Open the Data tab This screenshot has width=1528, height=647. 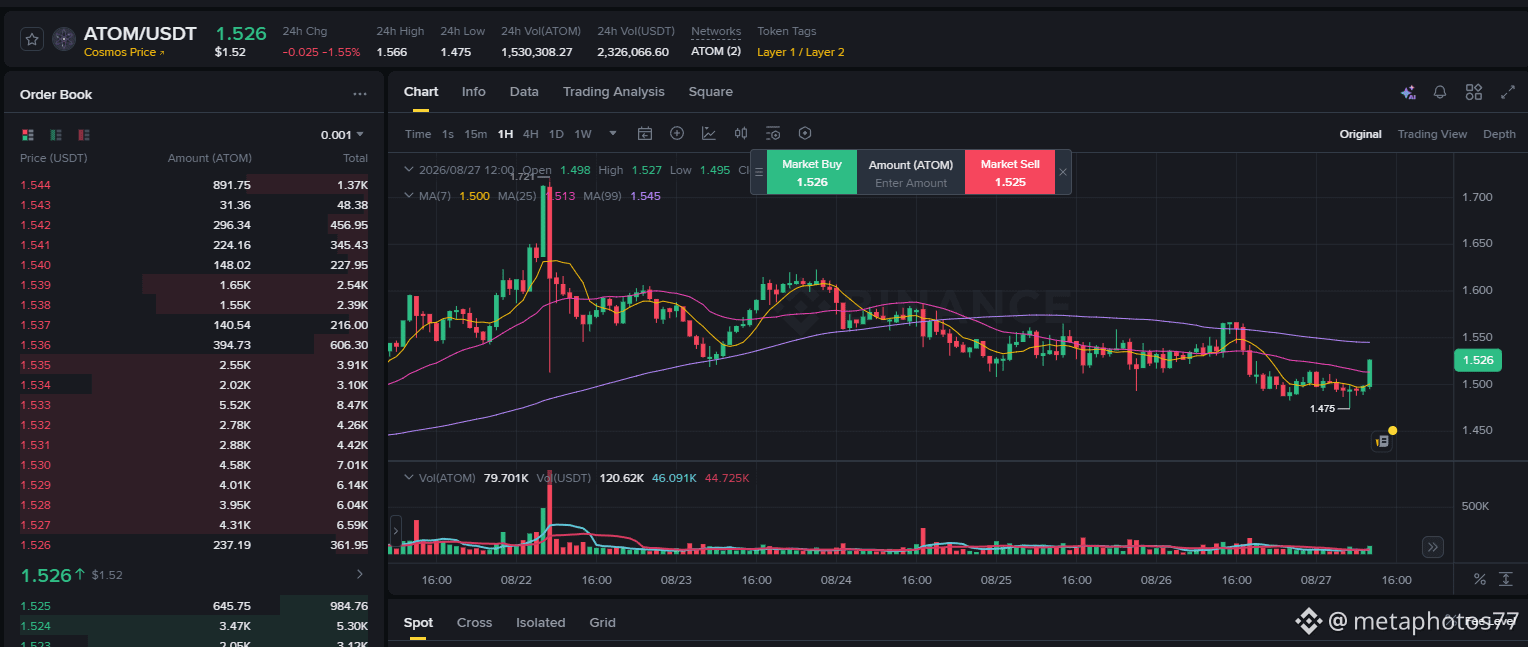pos(524,92)
